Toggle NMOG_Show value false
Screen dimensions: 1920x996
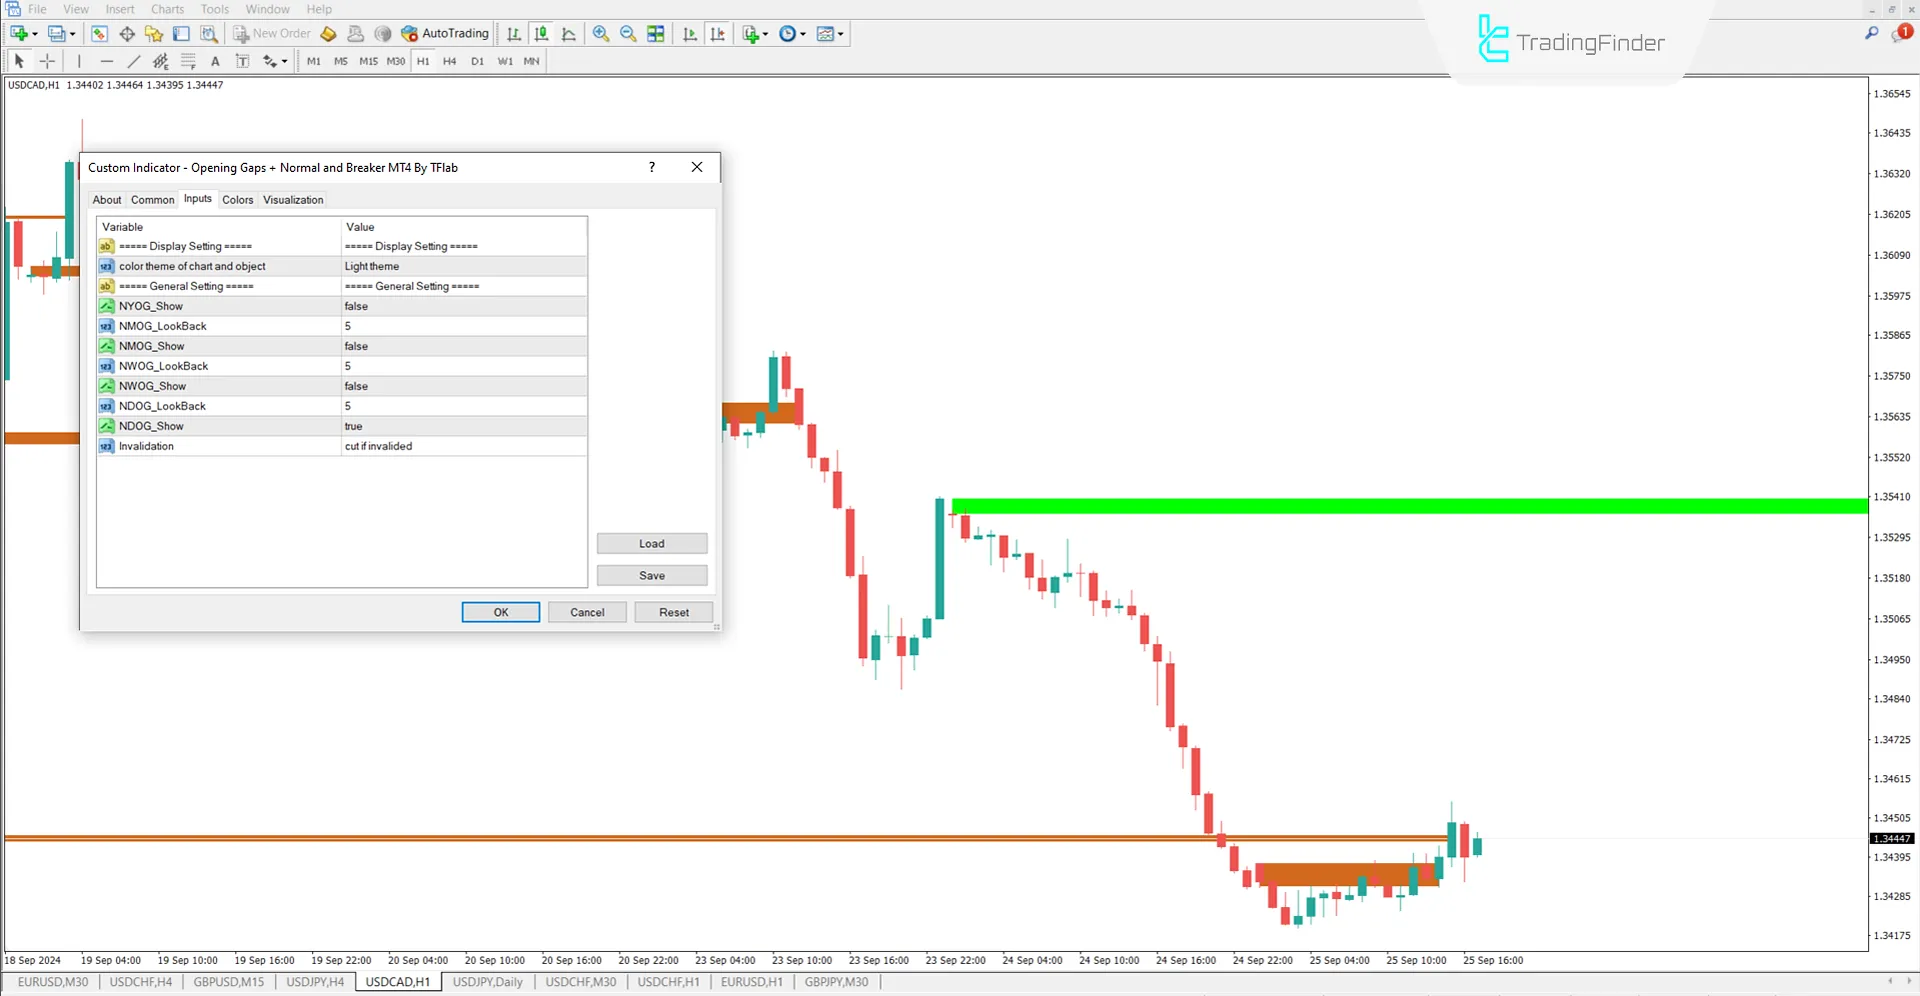tap(464, 346)
